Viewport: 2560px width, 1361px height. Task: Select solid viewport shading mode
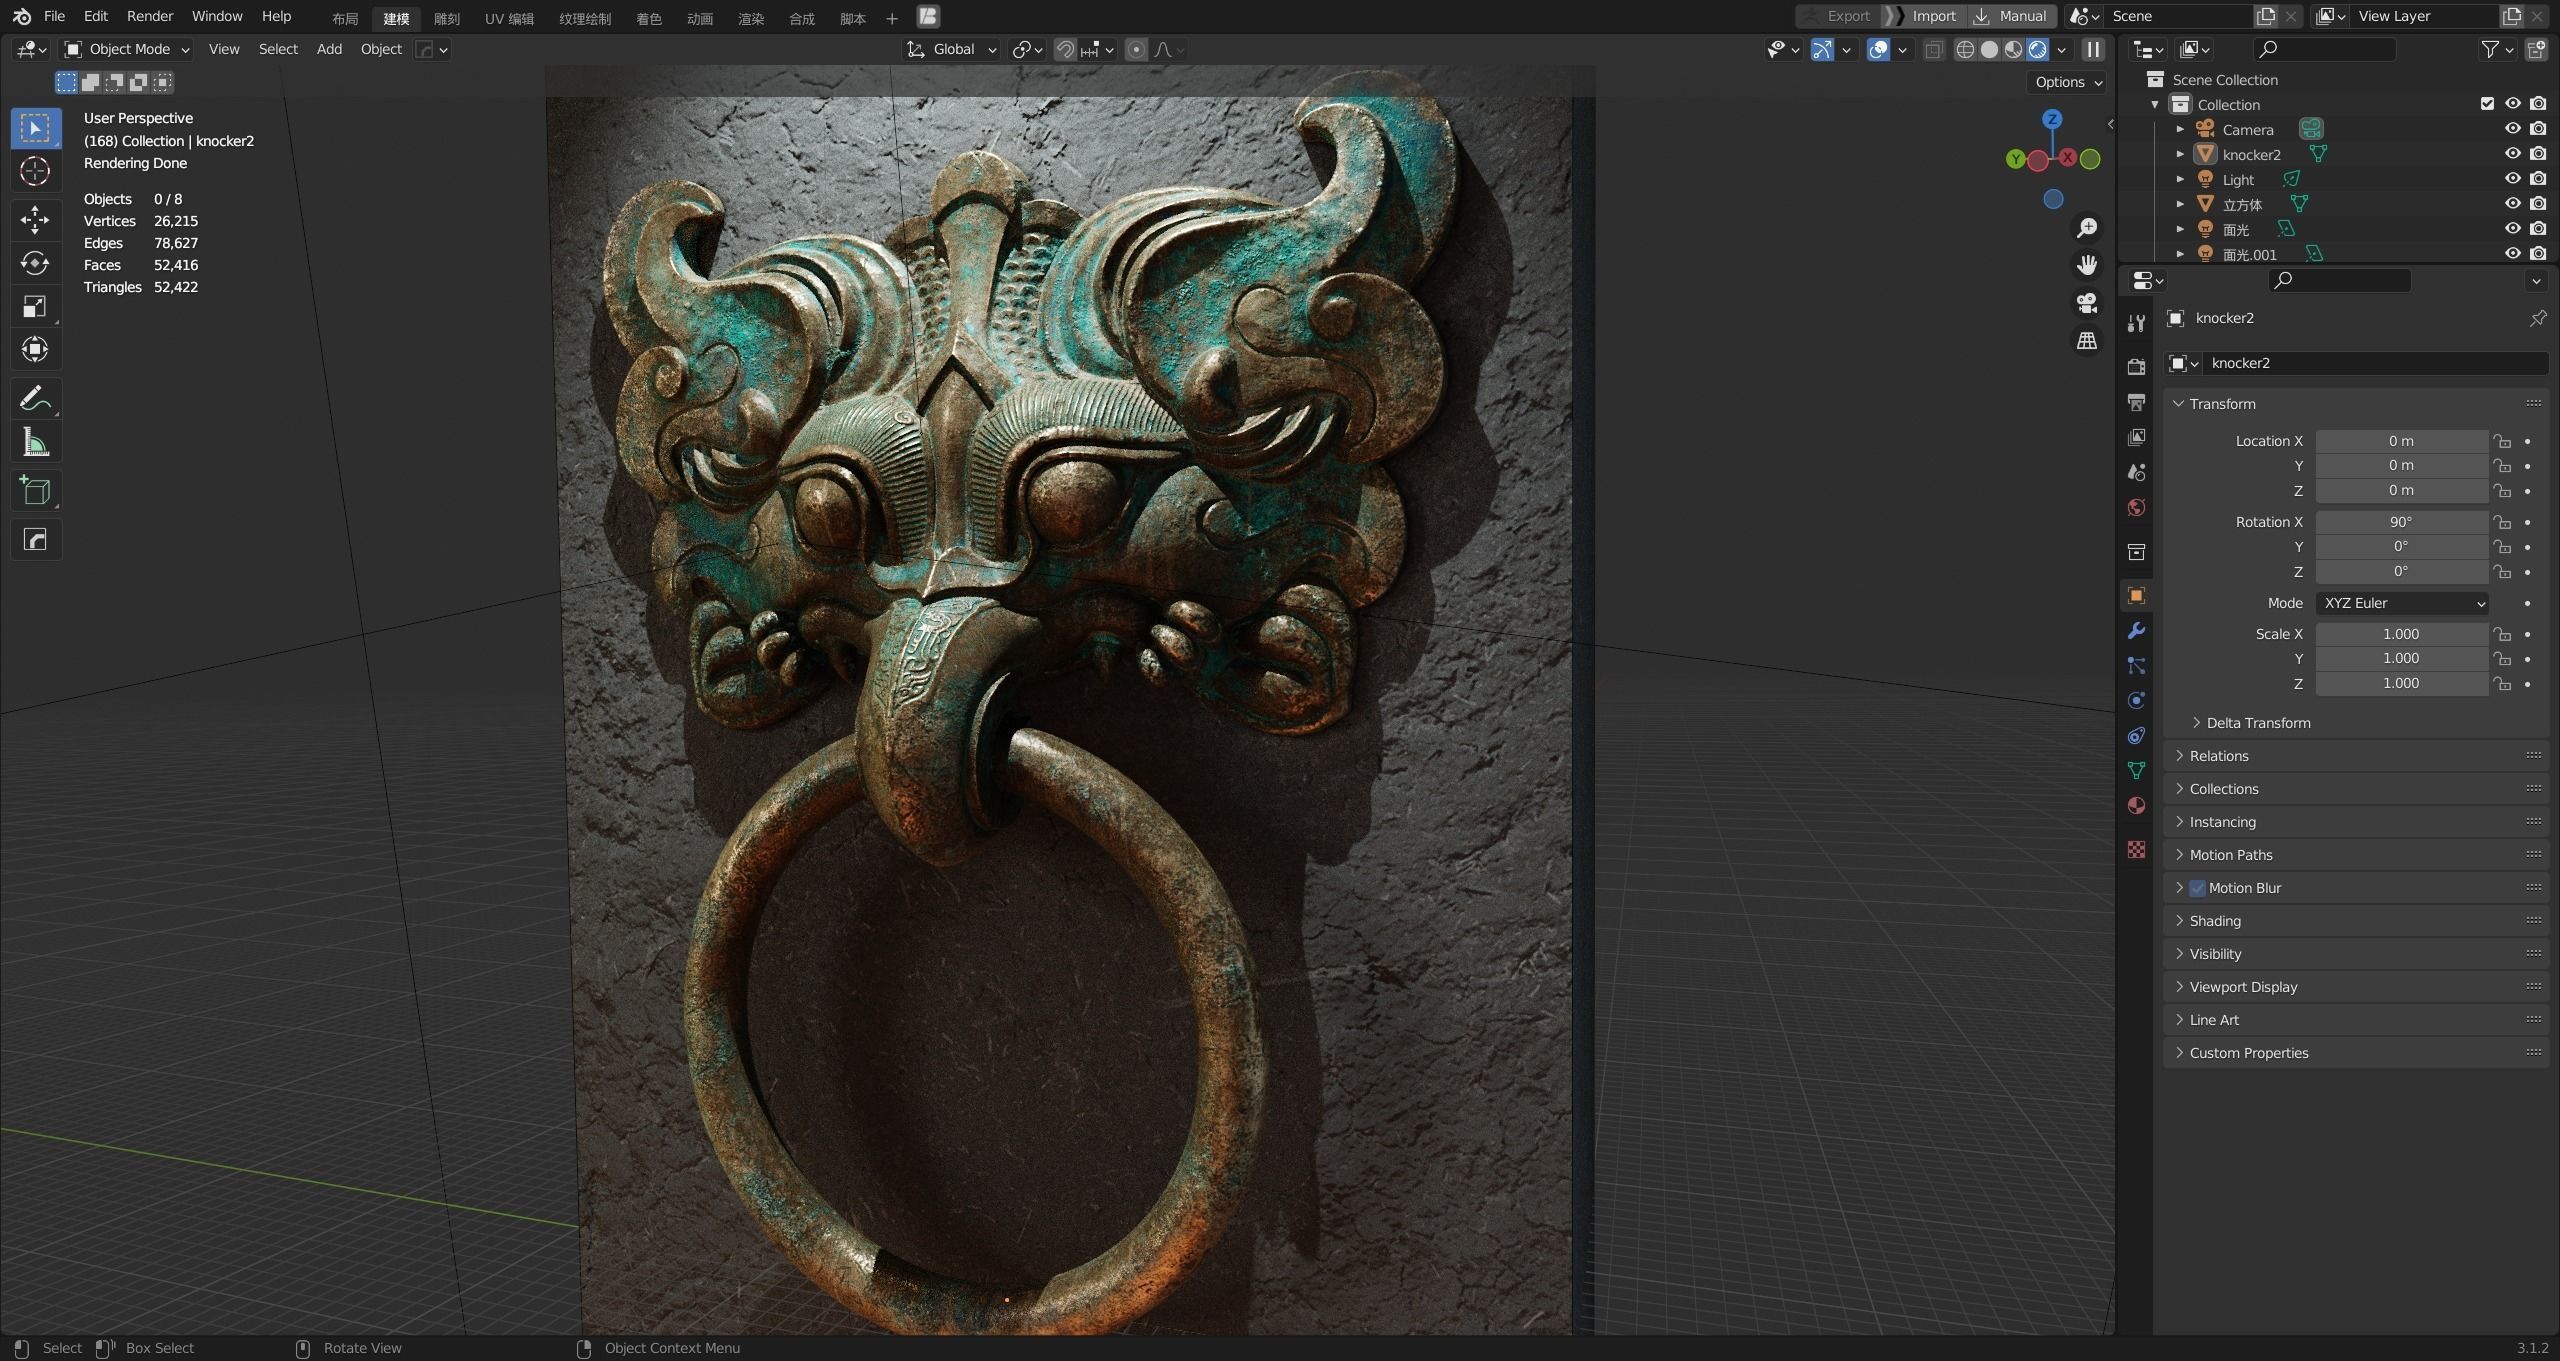1989,49
